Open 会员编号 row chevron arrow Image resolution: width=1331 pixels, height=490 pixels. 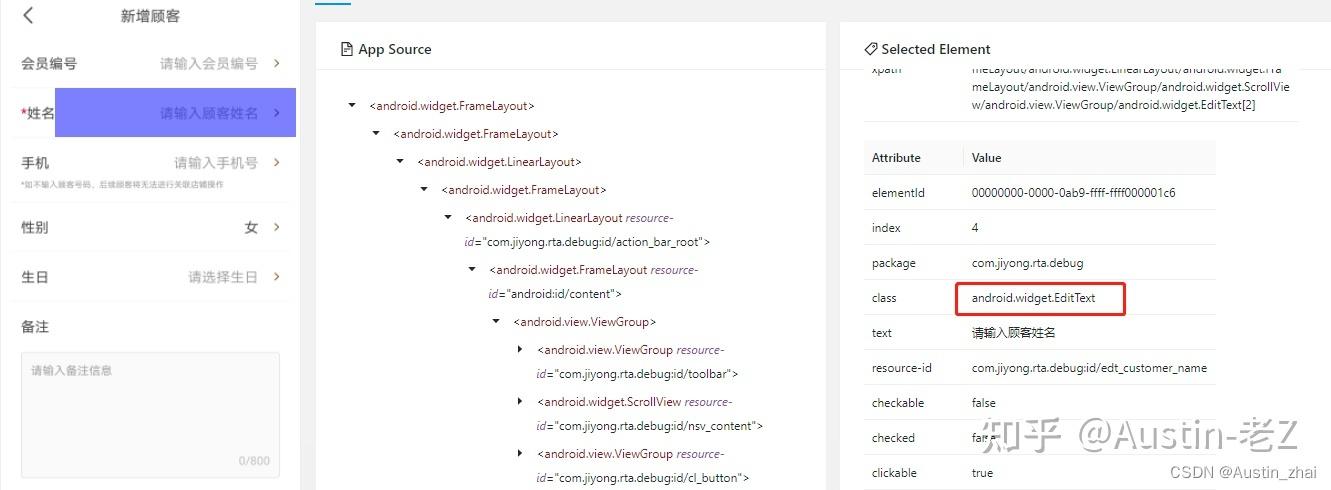coord(277,63)
